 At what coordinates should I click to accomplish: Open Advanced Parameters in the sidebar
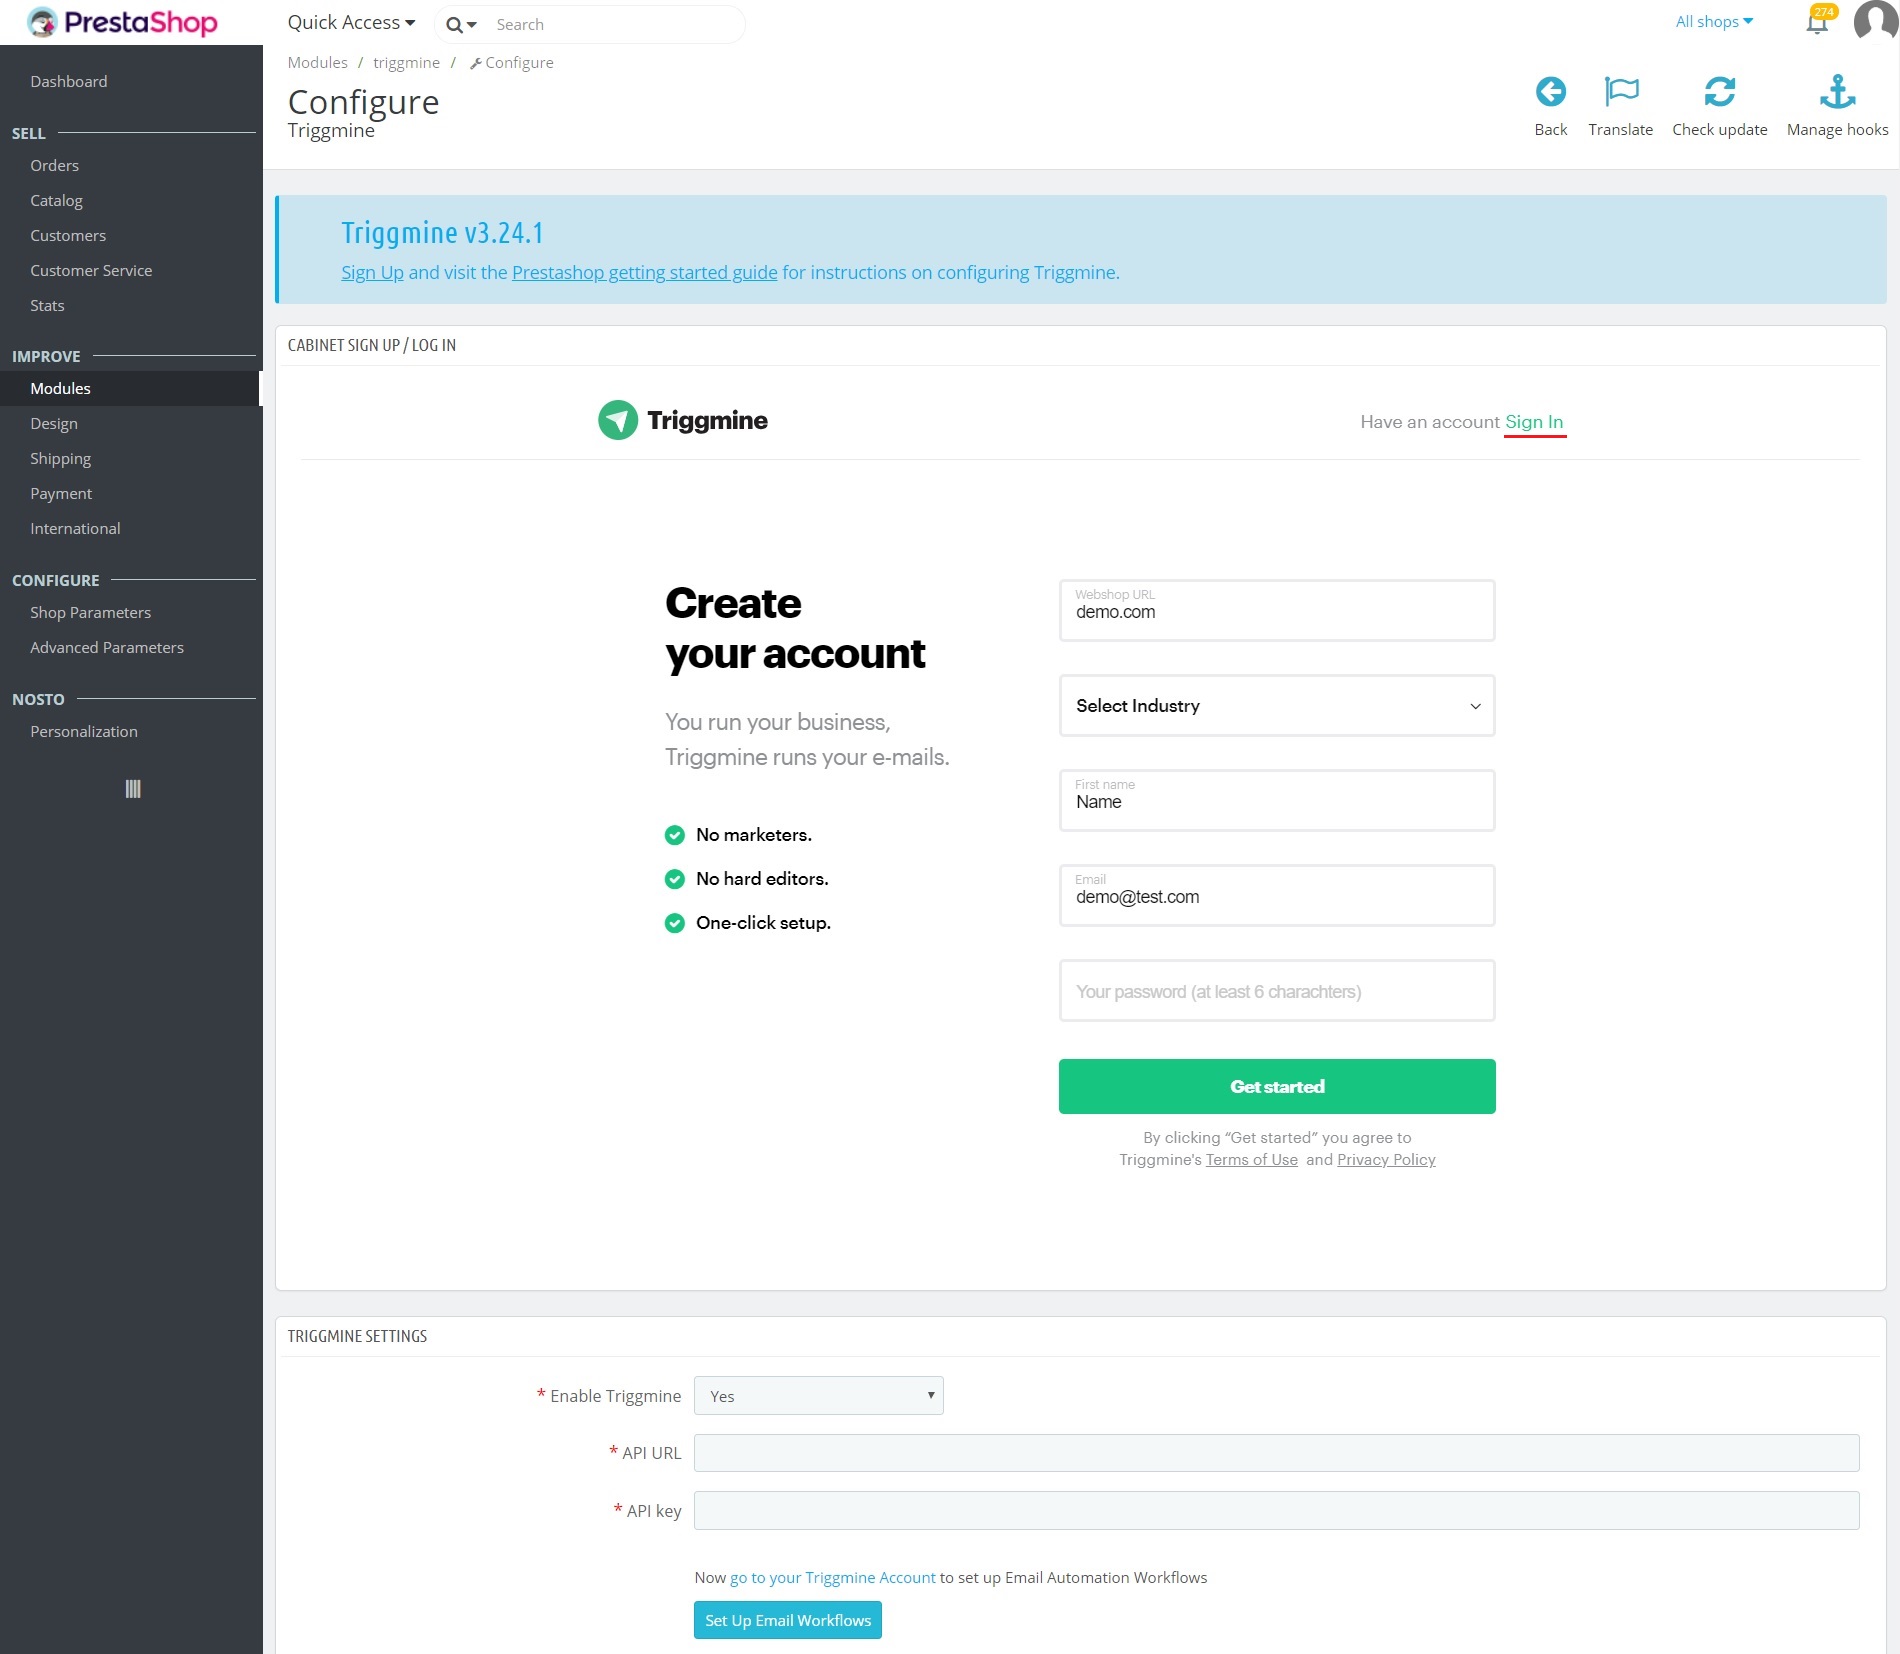click(107, 647)
